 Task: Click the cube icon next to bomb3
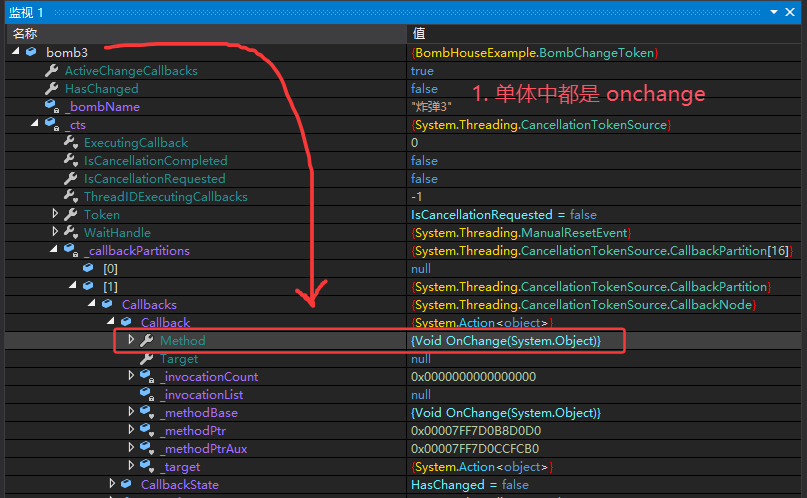click(32, 53)
